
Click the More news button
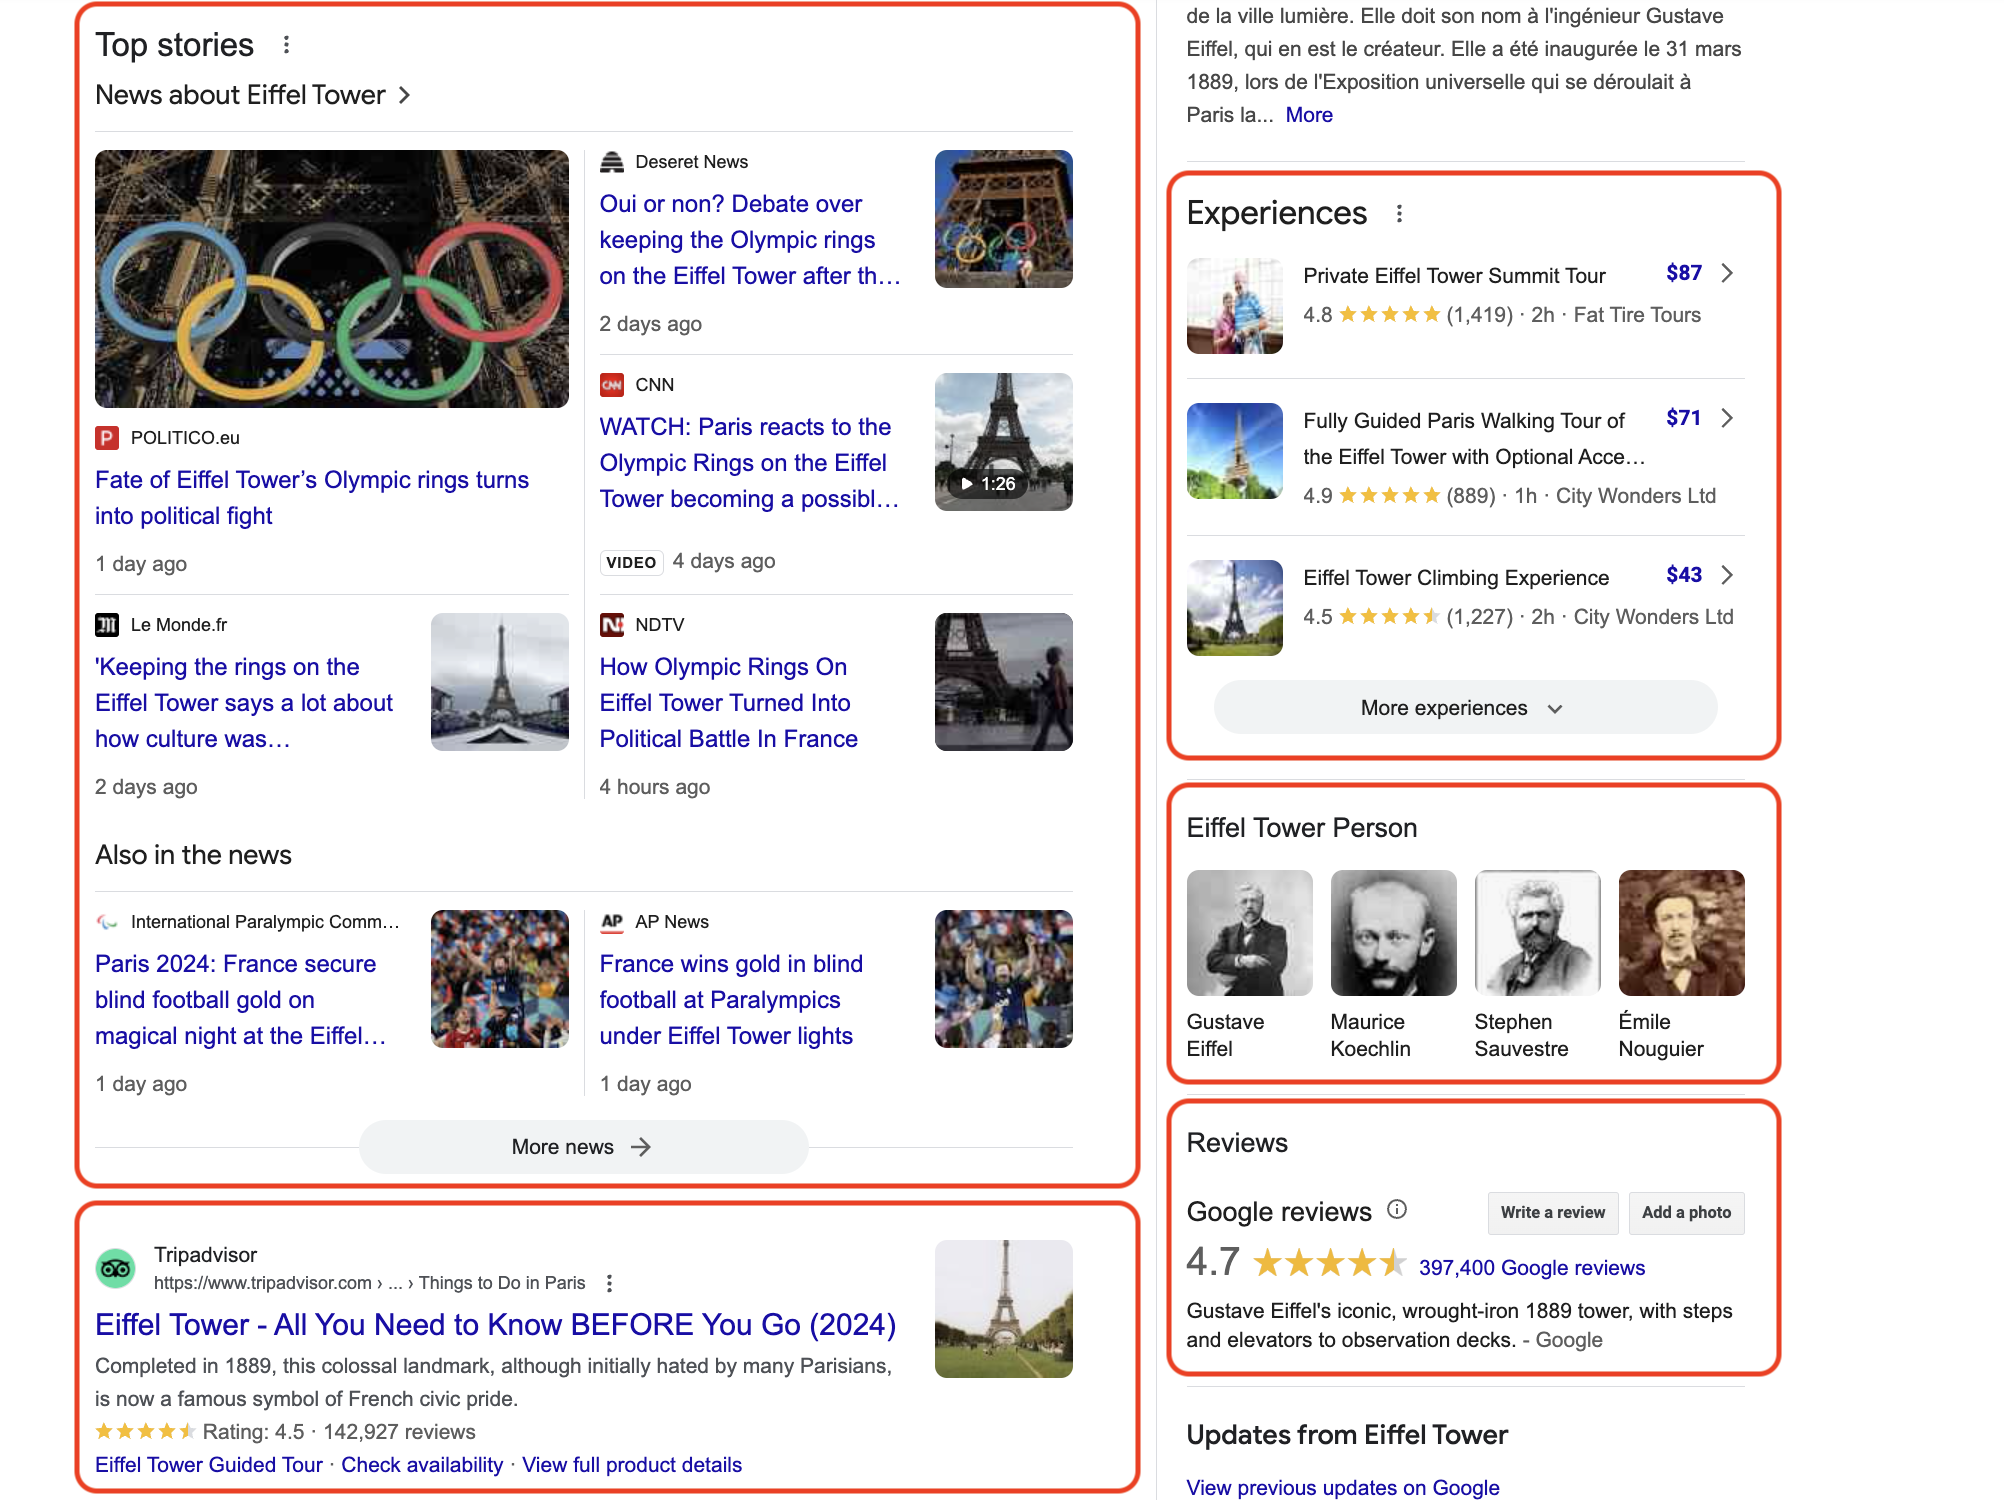pos(583,1147)
